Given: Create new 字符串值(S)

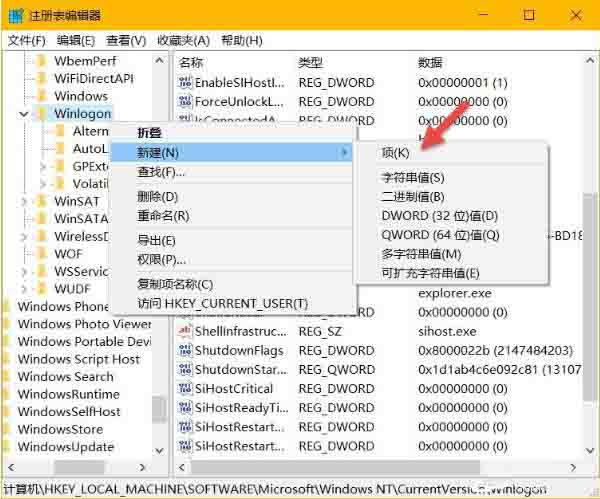Looking at the screenshot, I should click(x=452, y=178).
